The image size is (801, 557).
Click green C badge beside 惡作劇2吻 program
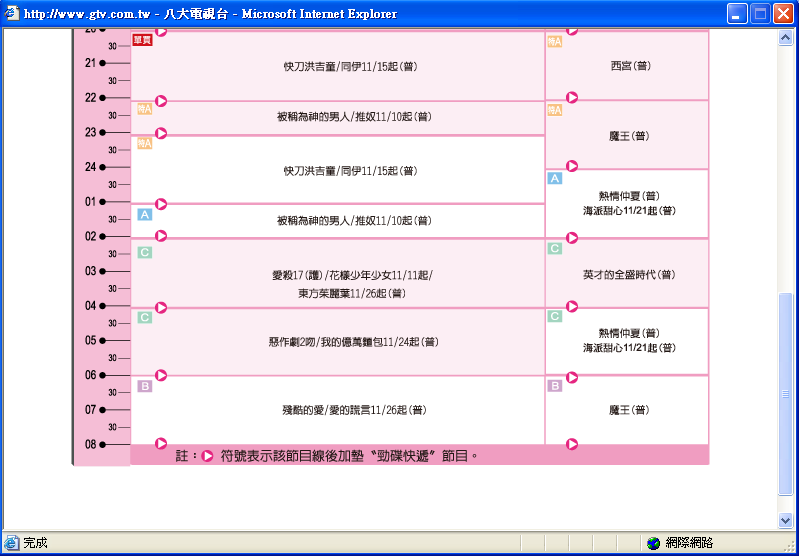(144, 317)
